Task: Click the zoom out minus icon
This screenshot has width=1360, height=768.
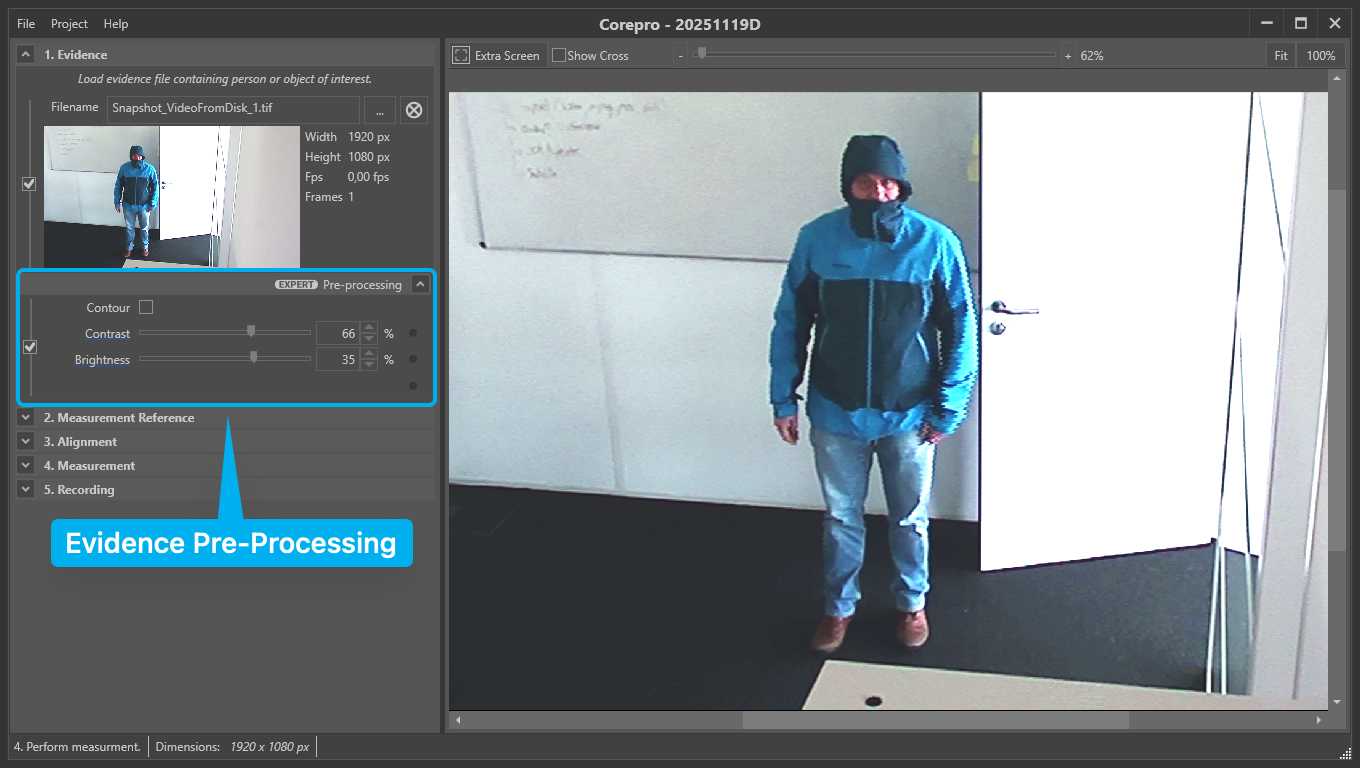Action: click(x=680, y=55)
